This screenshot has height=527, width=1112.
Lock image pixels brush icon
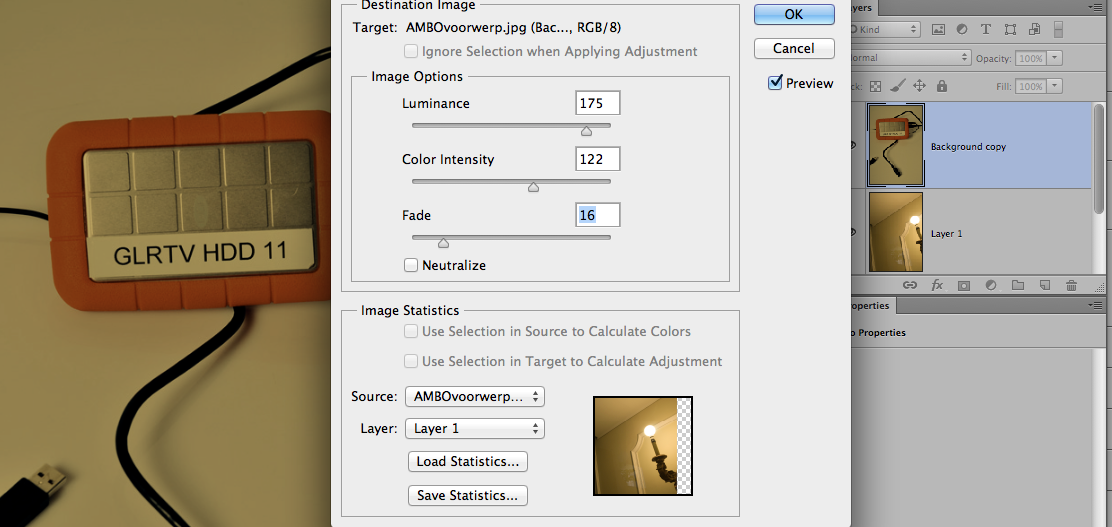897,86
